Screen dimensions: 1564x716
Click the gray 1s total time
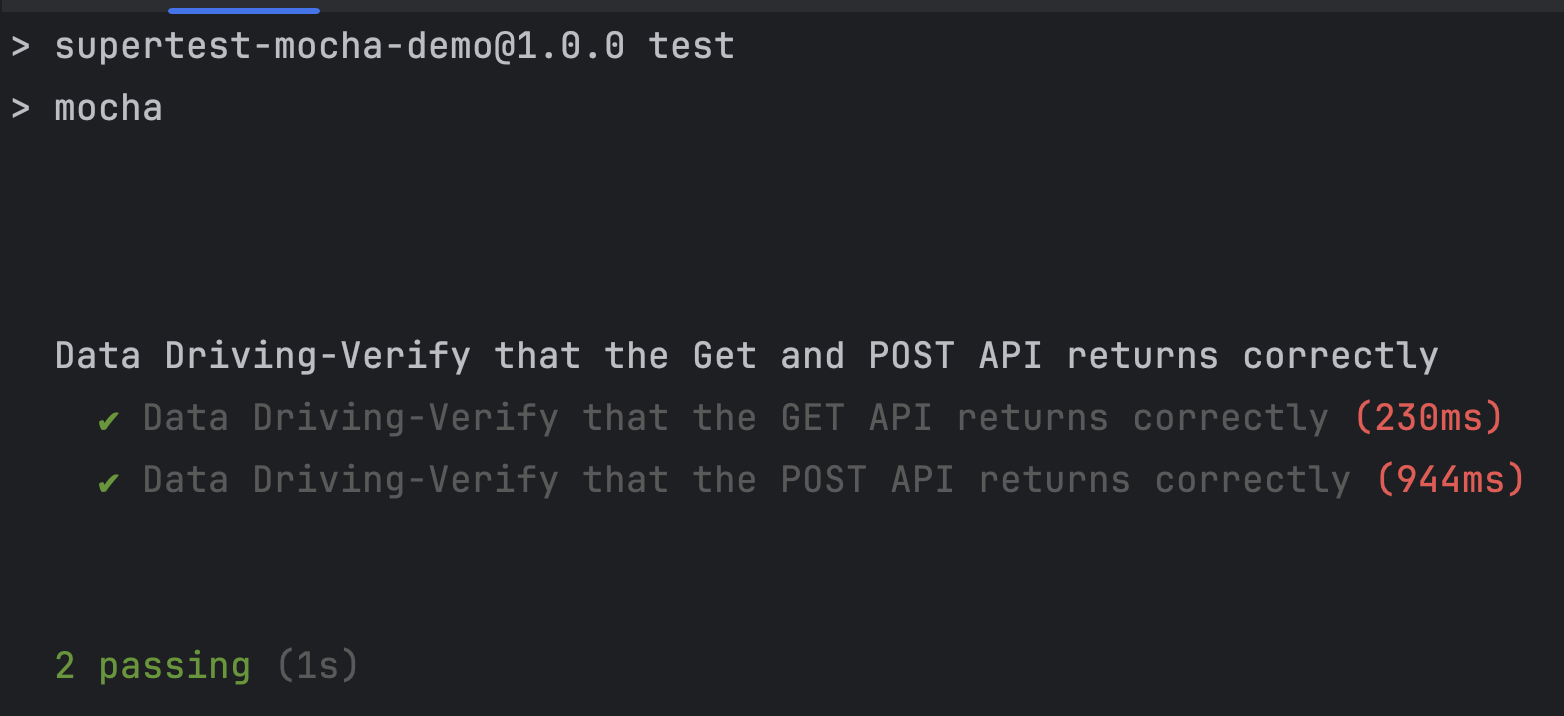(317, 667)
